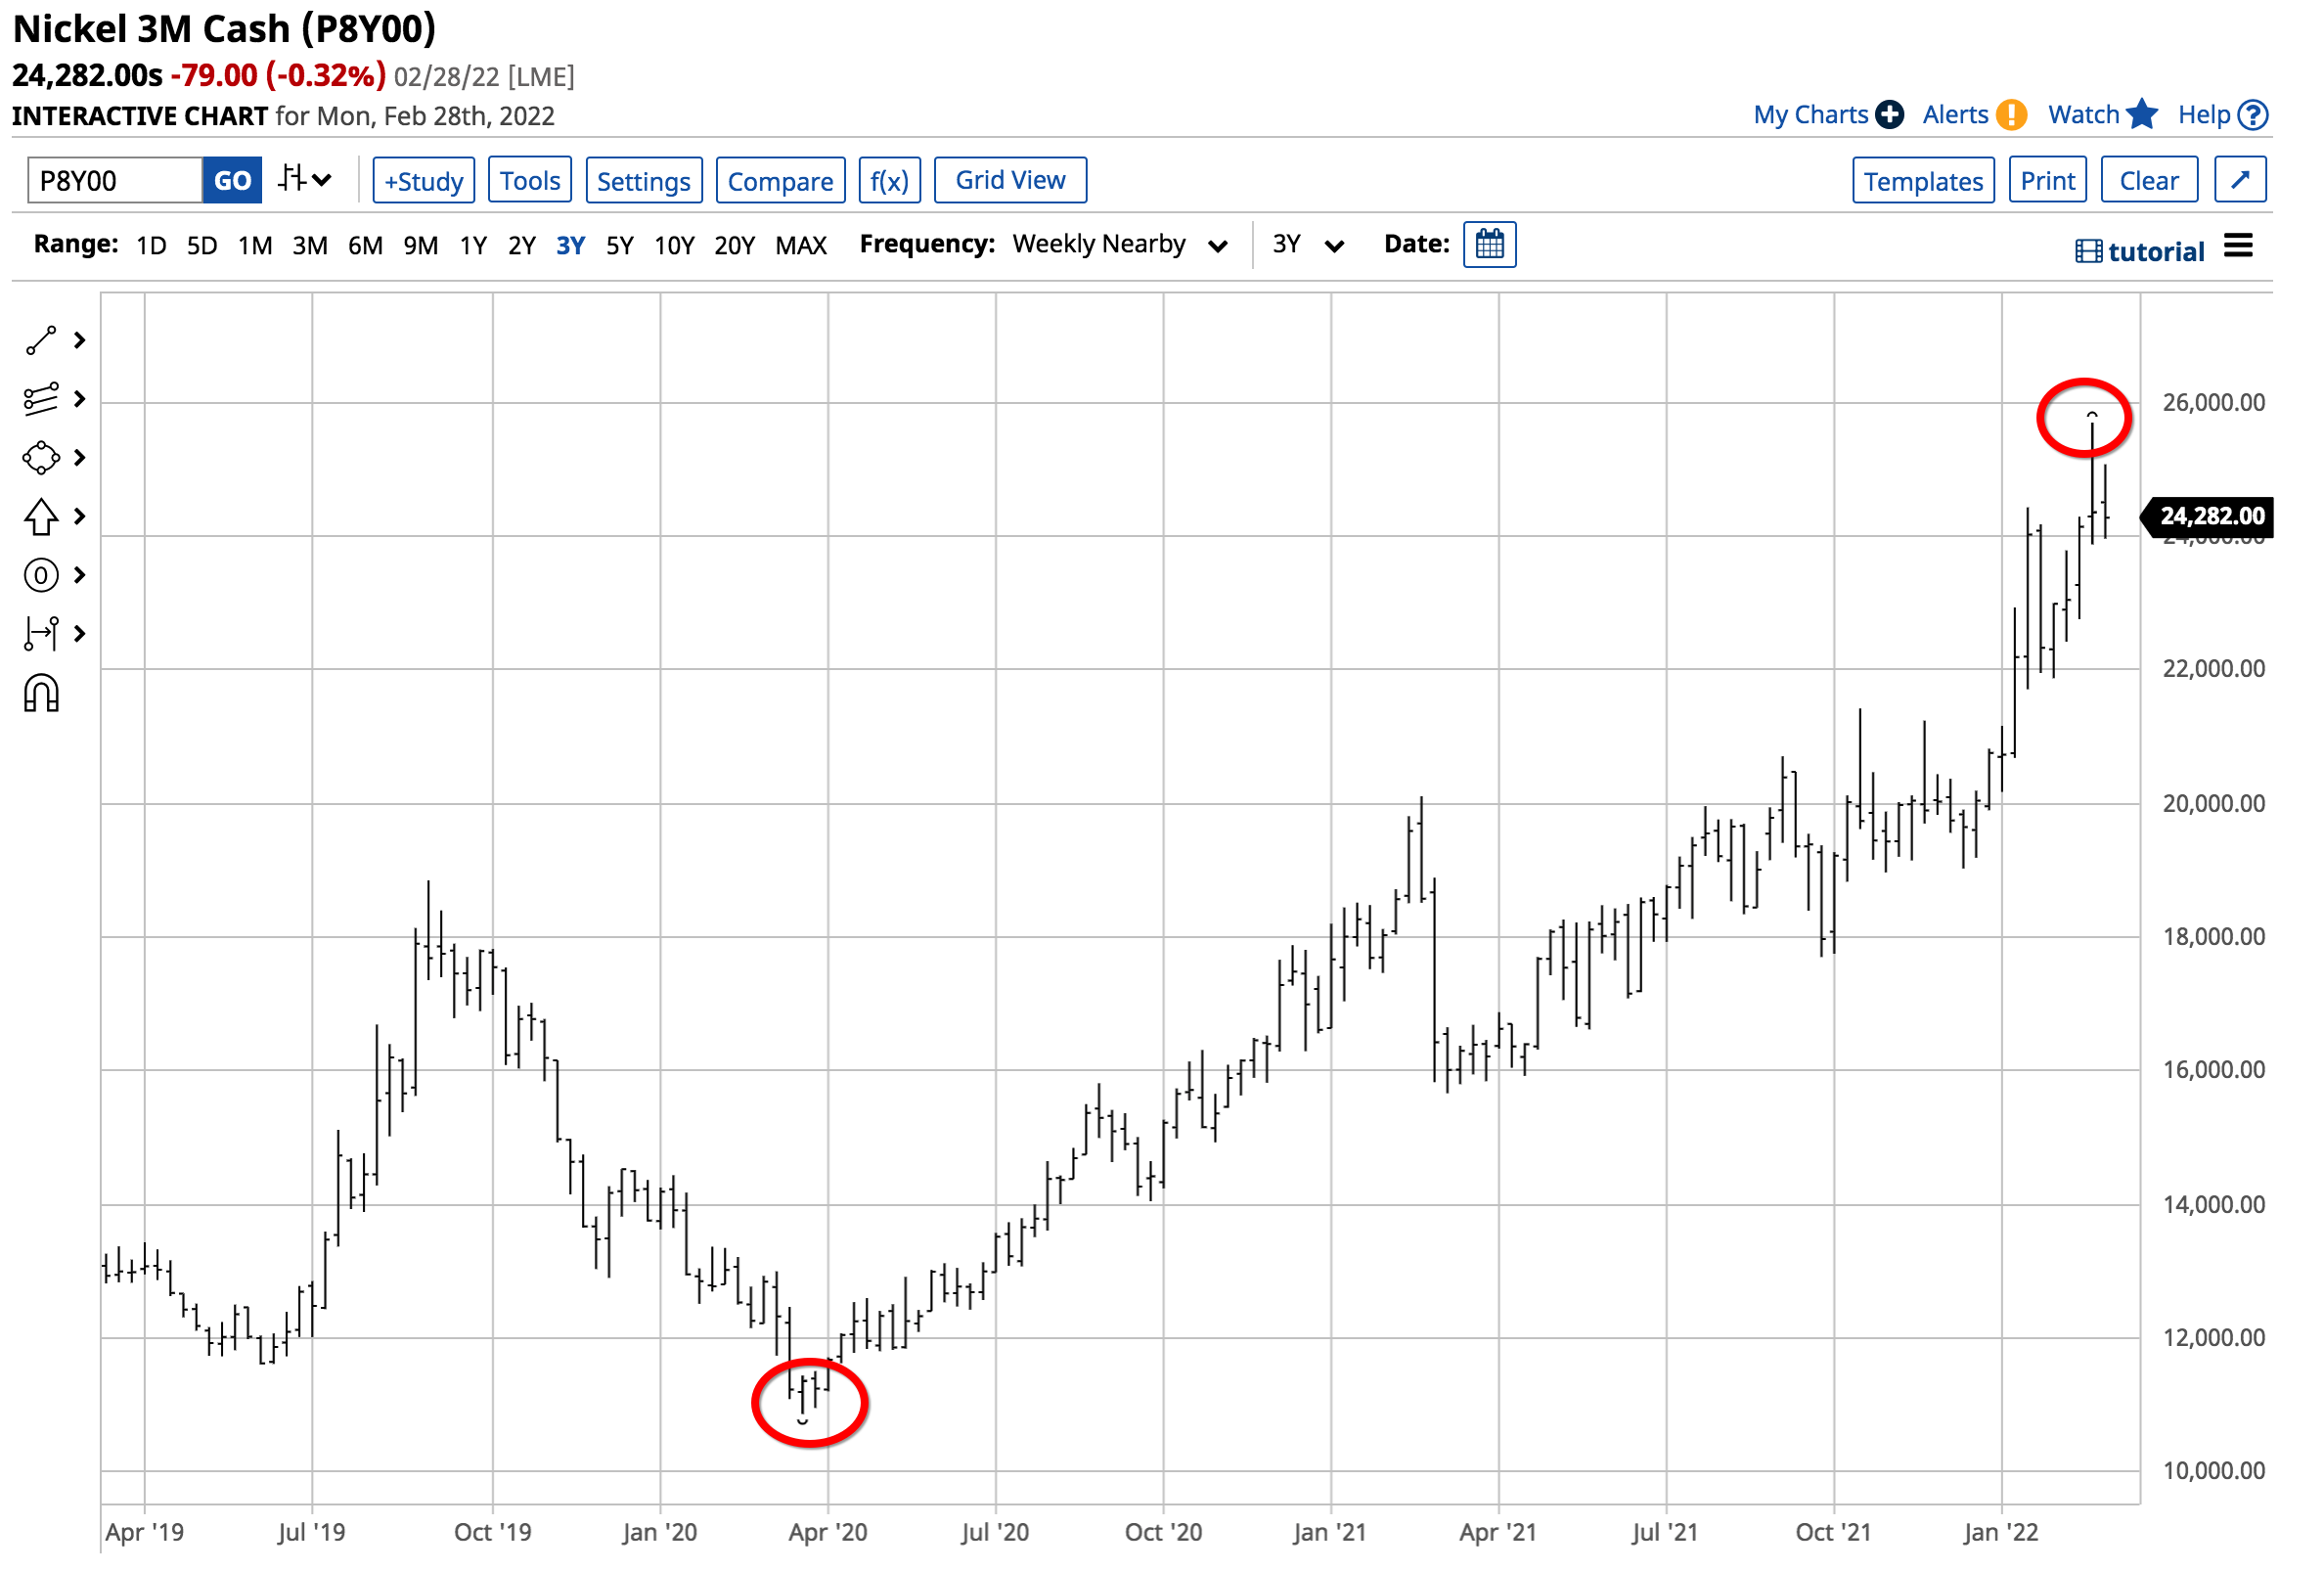Select the 1M range option

tap(255, 246)
